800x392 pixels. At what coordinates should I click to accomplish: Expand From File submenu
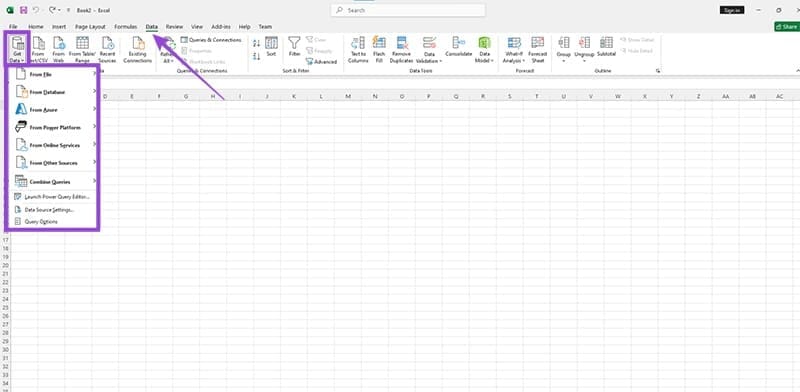56,75
